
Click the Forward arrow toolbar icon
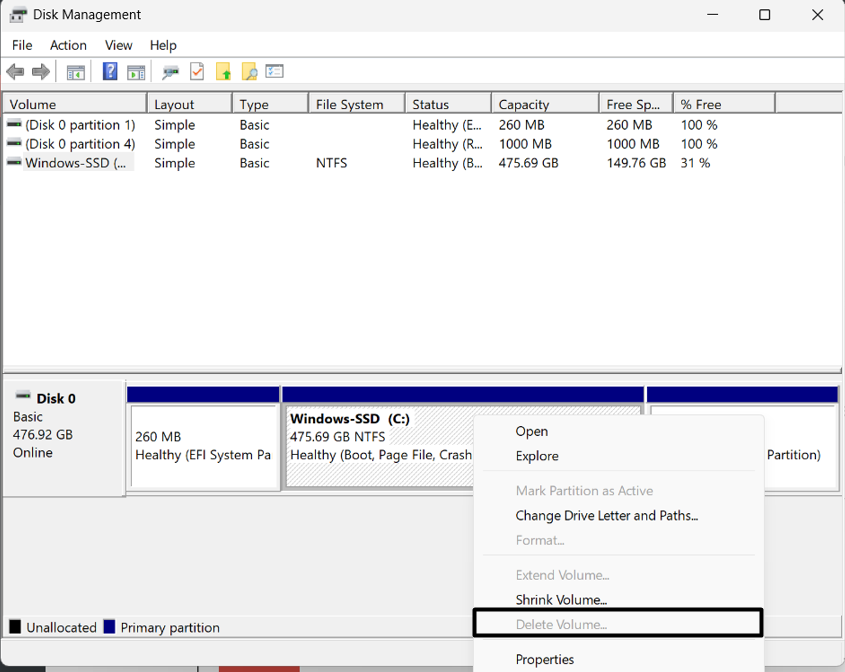point(41,72)
